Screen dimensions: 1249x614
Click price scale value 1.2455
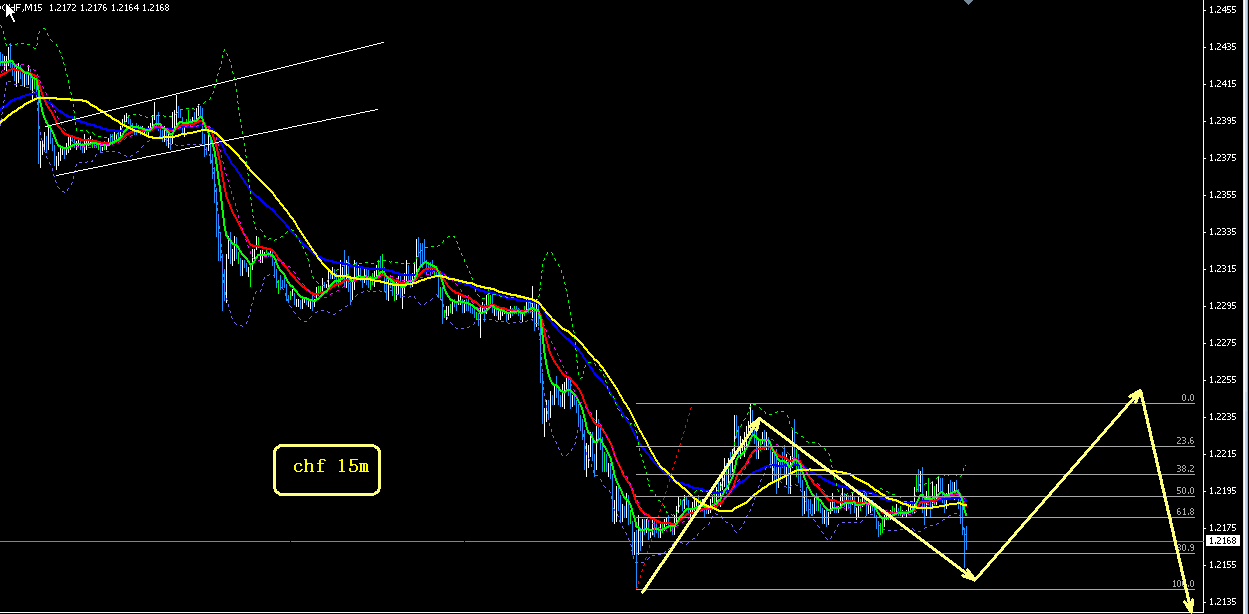click(1222, 10)
